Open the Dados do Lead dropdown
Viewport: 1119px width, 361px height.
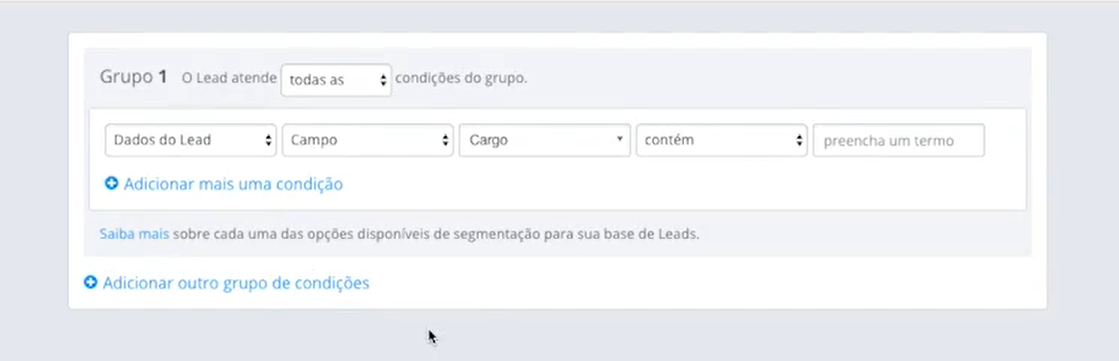tap(191, 141)
